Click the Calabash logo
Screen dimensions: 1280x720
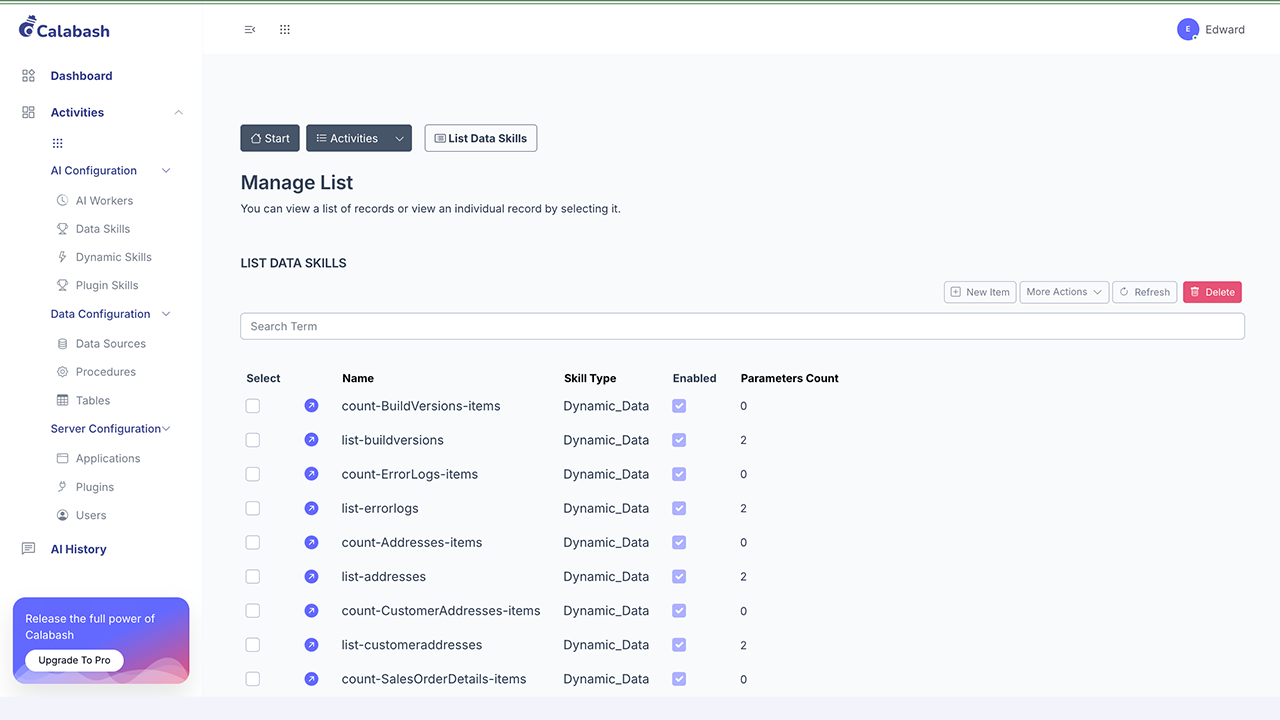(65, 28)
